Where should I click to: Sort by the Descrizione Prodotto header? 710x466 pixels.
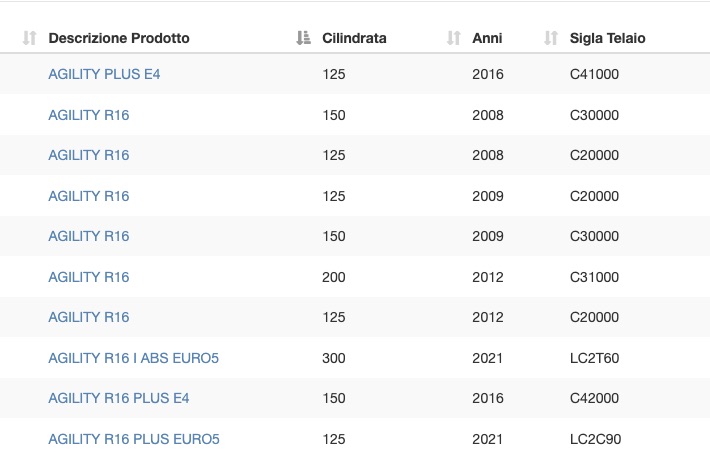[x=119, y=38]
